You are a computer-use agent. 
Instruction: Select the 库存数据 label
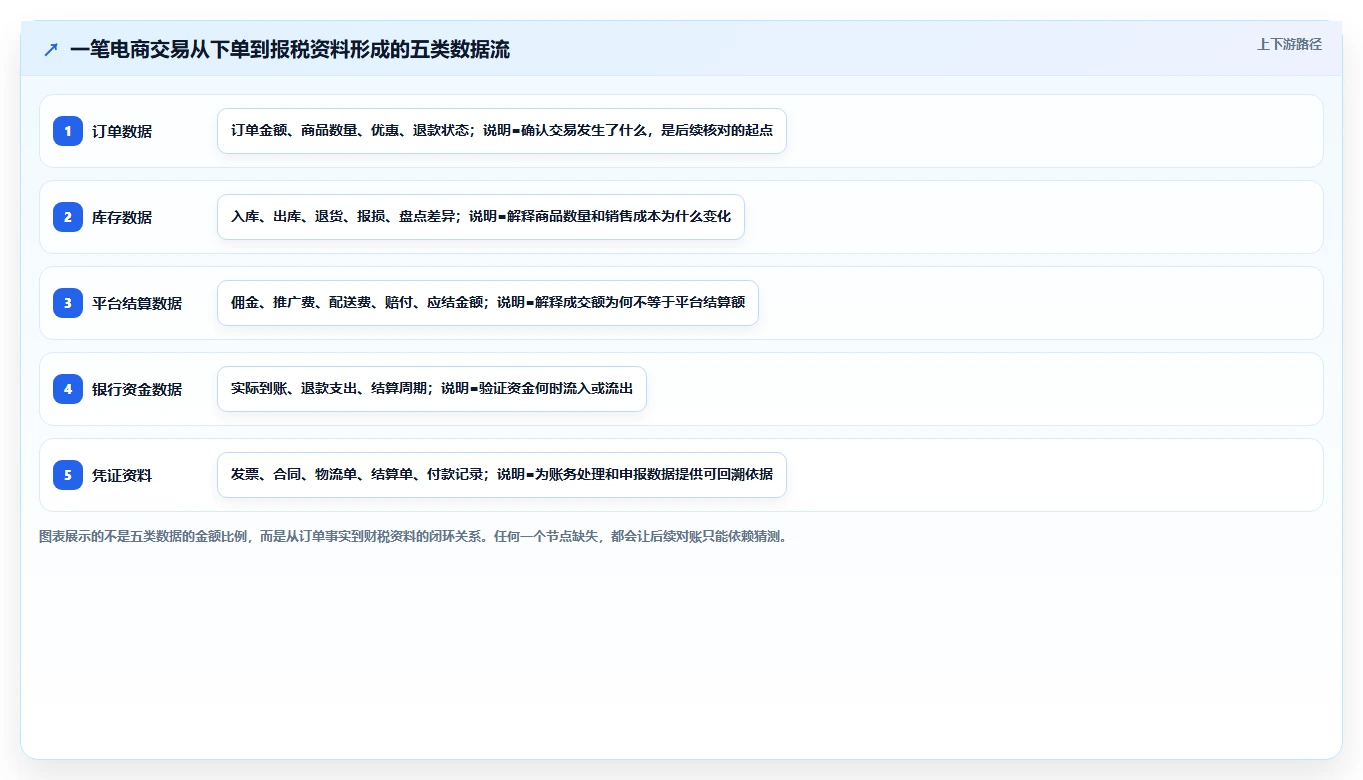tap(122, 217)
